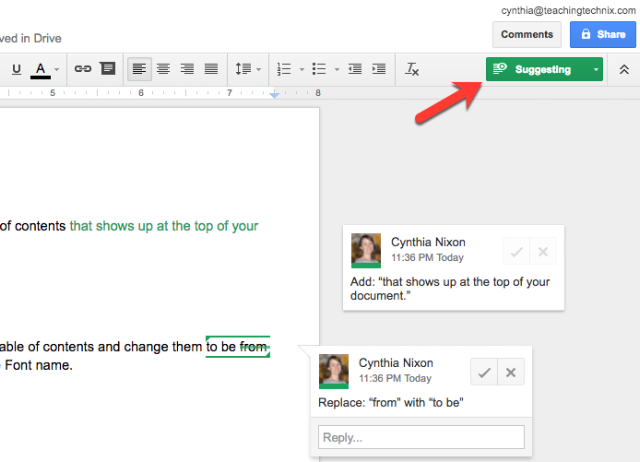Clear formatting from selected text

coord(412,69)
